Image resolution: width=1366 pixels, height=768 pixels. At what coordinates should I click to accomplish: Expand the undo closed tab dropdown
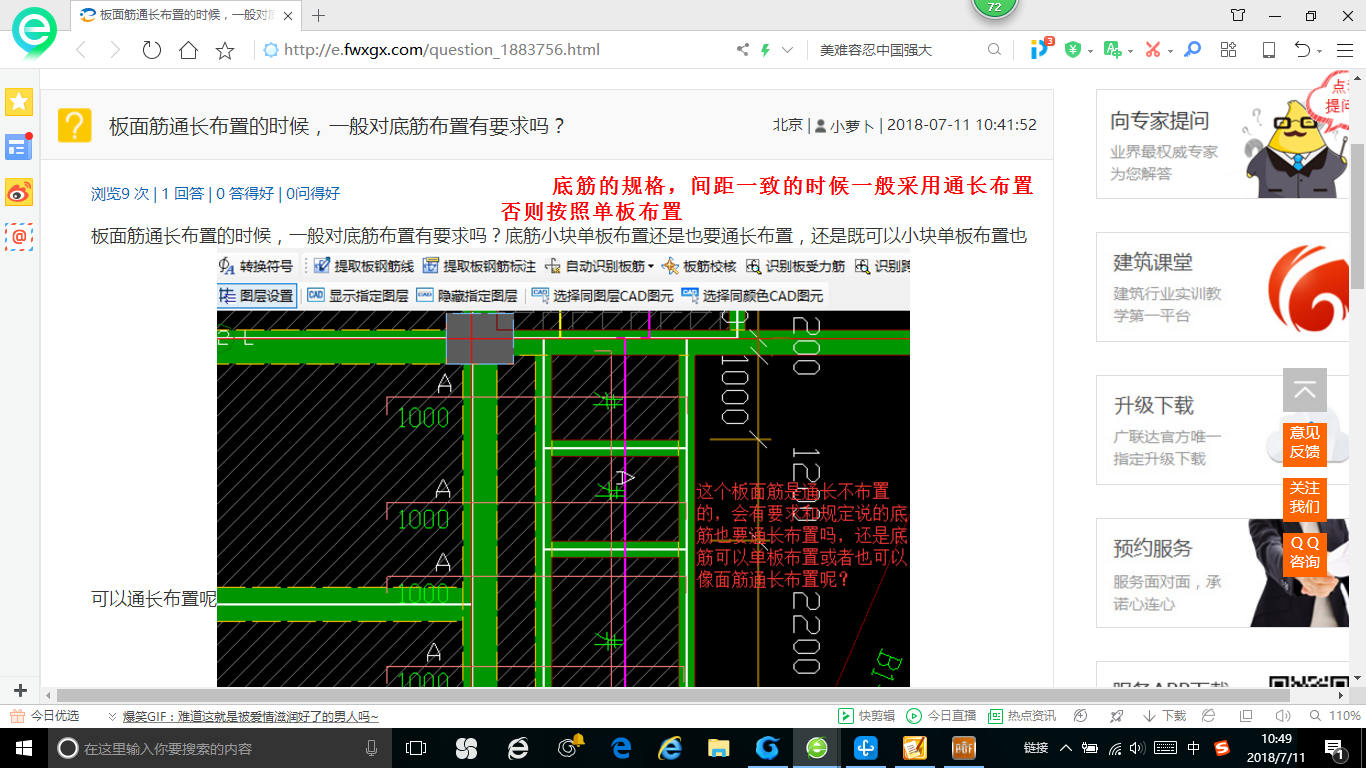(x=1320, y=51)
